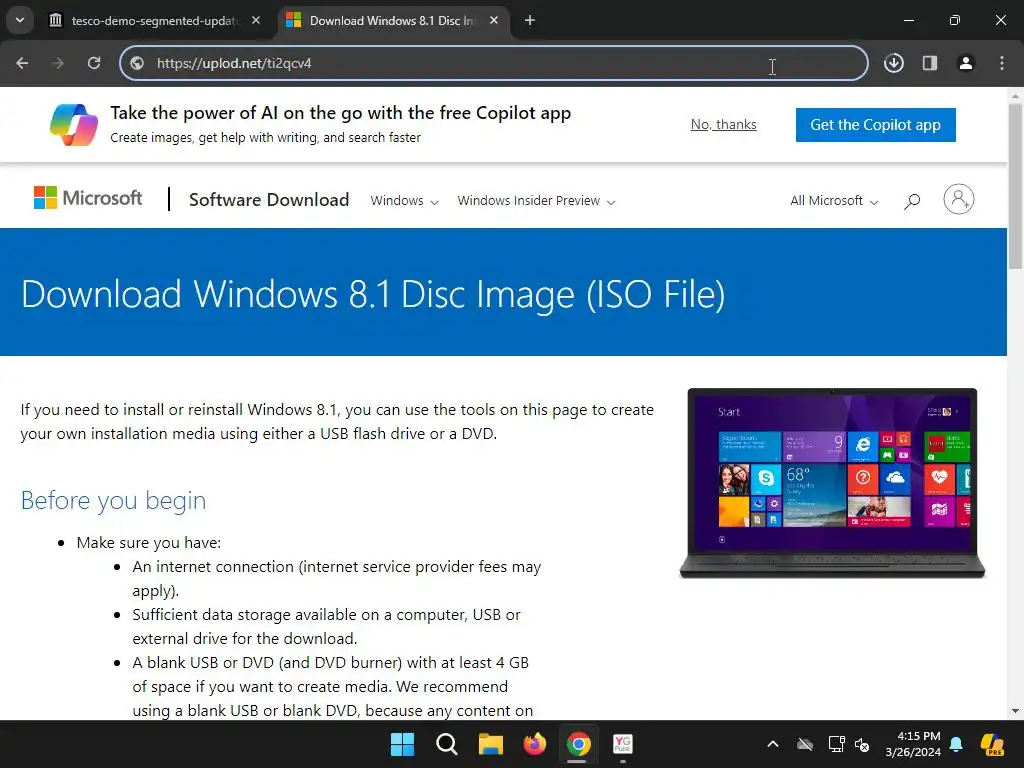This screenshot has width=1024, height=768.
Task: Click the page vertical scrollbar thumb
Action: click(1015, 186)
